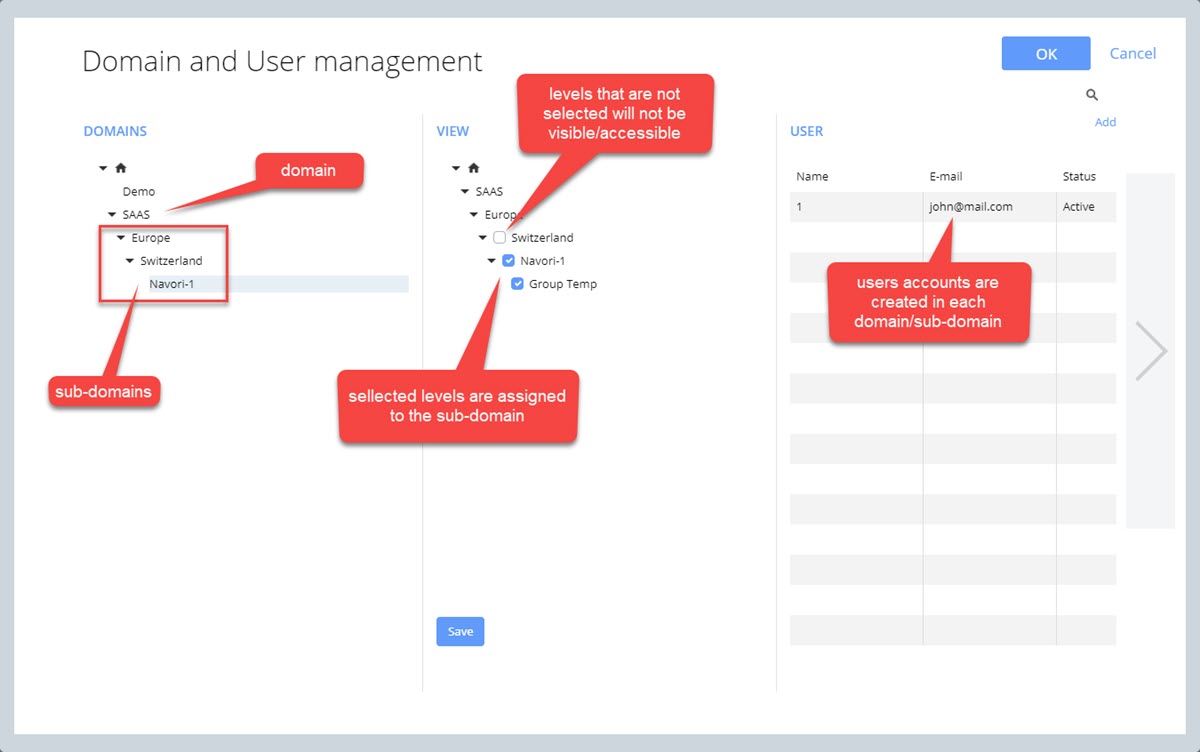Click the VIEW panel heading
Screen dimensions: 1200x752
[x=453, y=131]
